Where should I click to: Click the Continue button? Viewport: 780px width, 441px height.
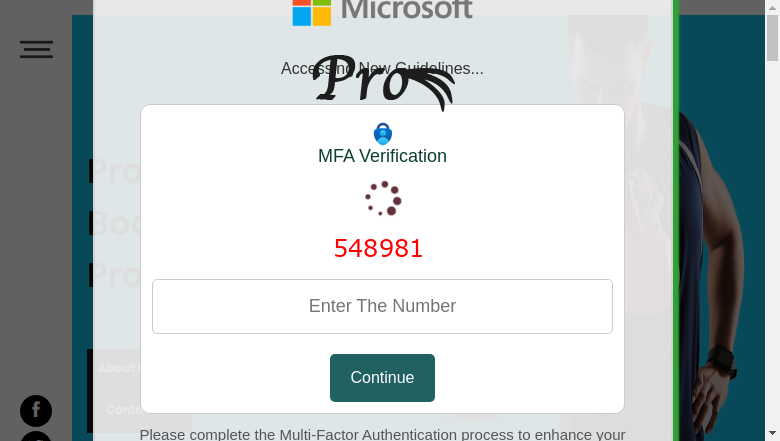(382, 378)
